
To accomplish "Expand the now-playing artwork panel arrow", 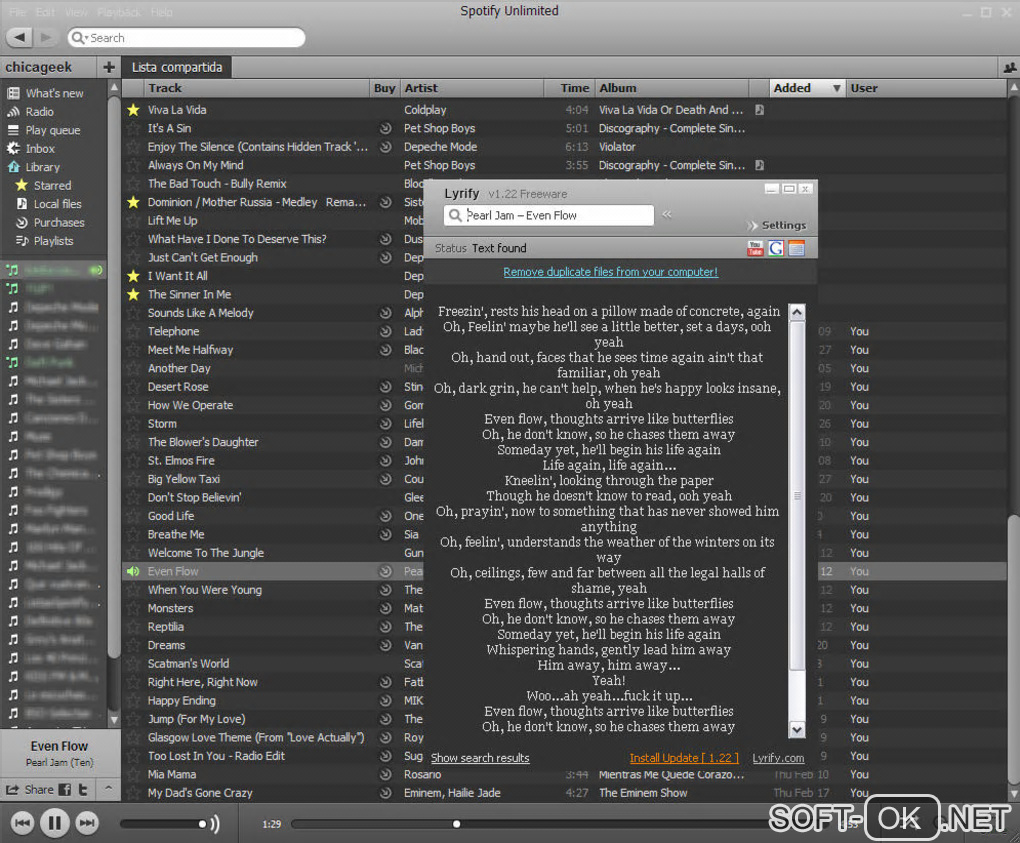I will 109,788.
